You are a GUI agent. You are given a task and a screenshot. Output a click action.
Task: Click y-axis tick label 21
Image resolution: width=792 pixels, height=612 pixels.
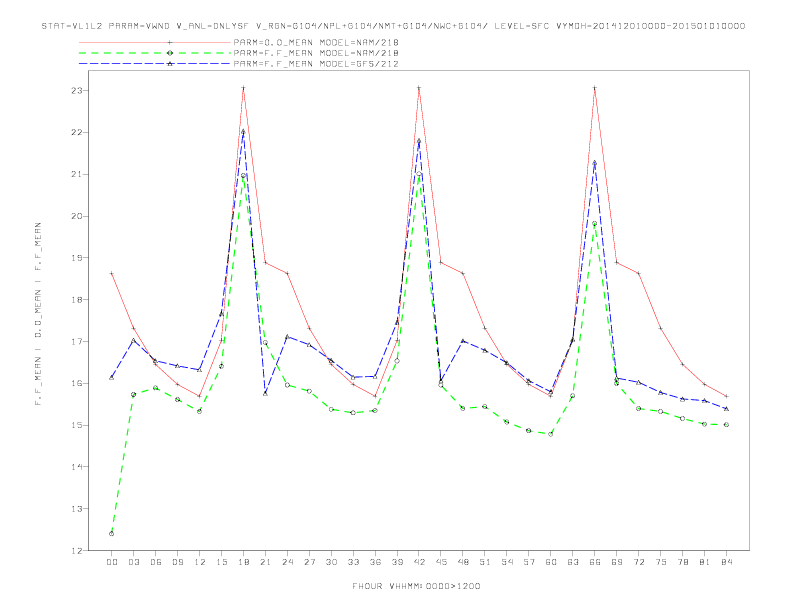click(77, 174)
